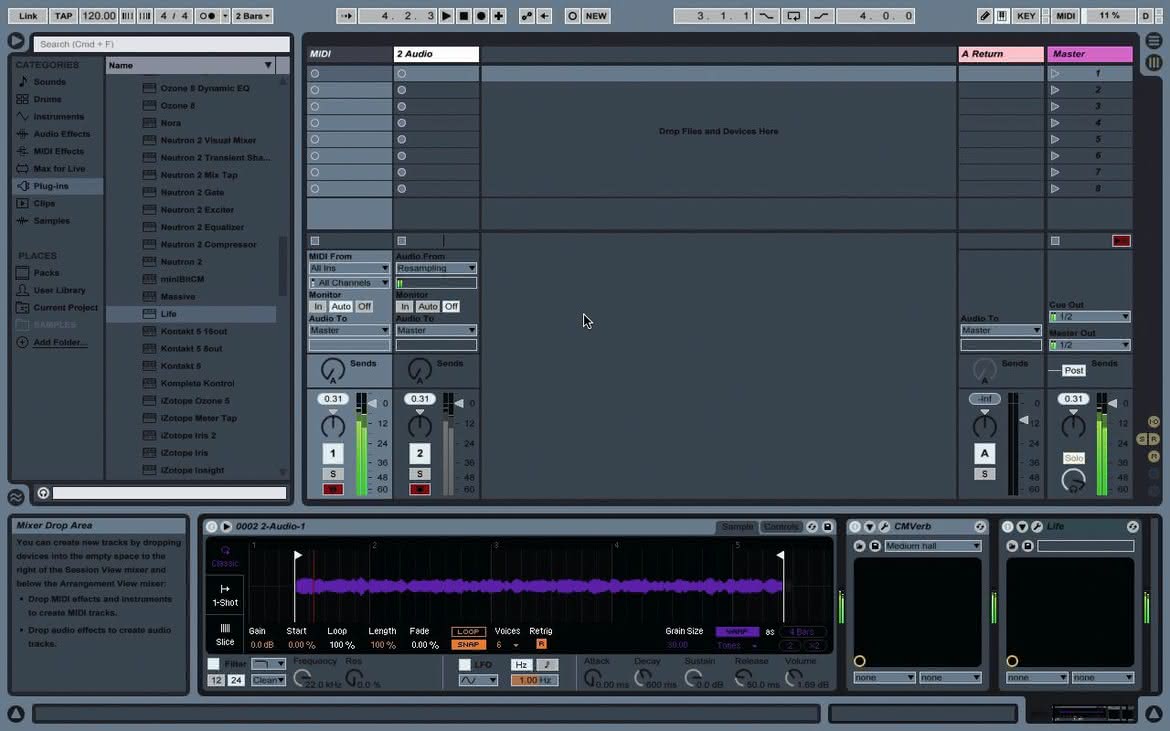This screenshot has height=731, width=1170.
Task: Click the 2 Audio track pan knob
Action: click(419, 426)
